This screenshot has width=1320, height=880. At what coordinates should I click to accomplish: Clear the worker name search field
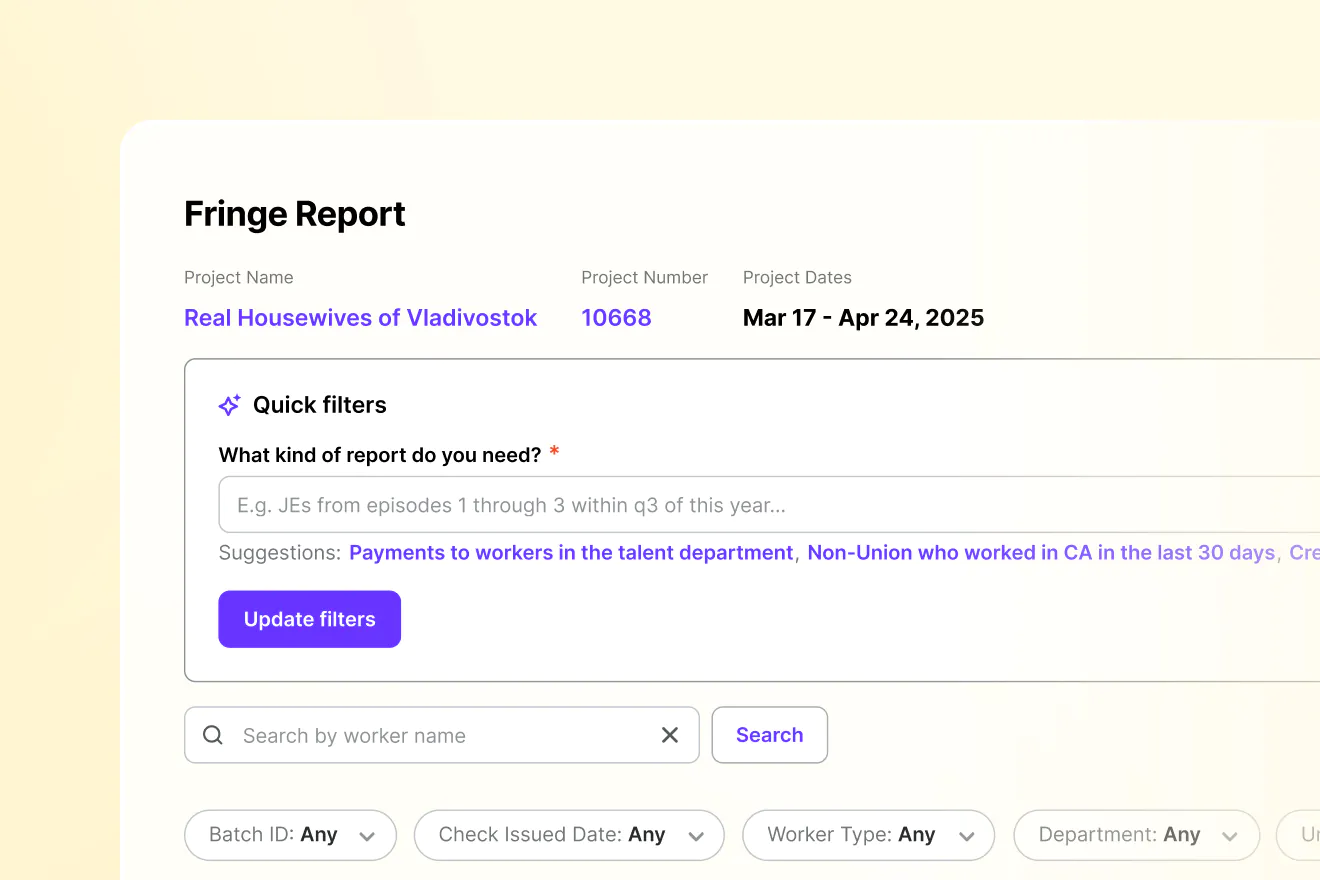[670, 735]
